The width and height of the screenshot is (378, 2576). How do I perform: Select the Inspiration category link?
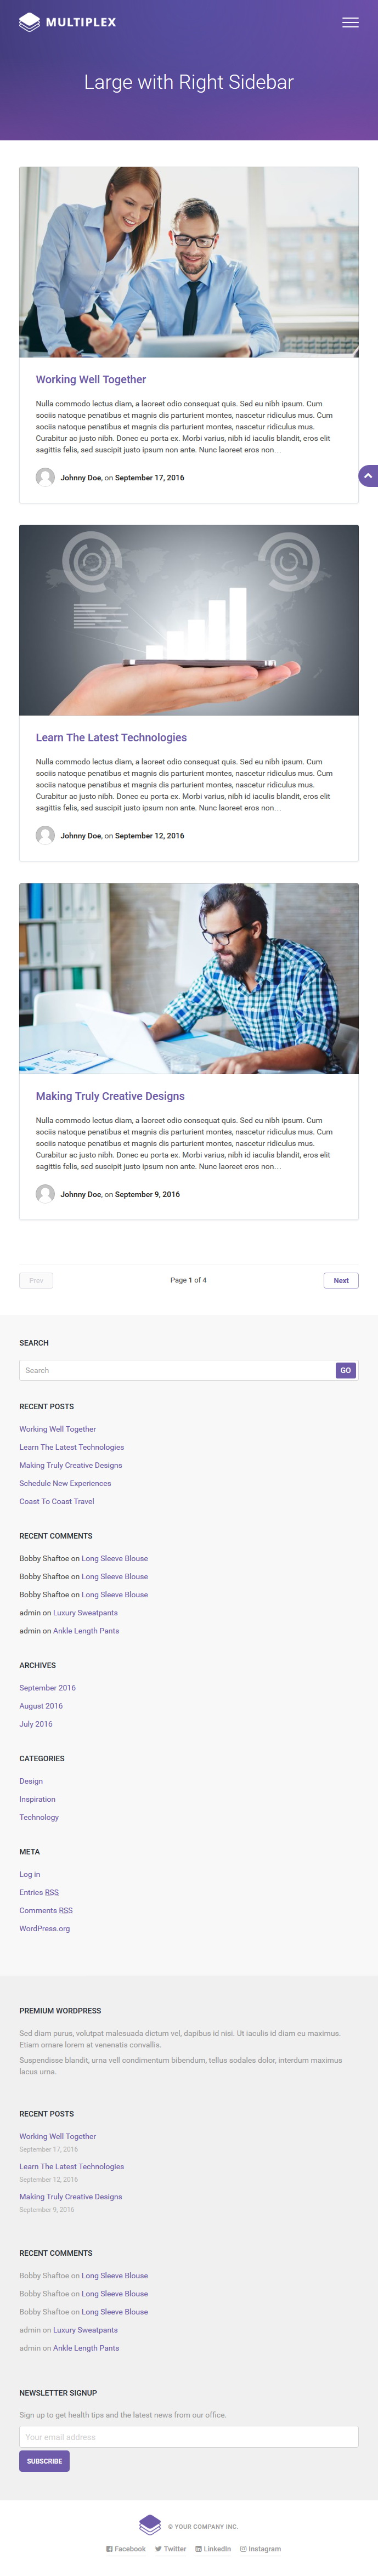click(x=37, y=1799)
